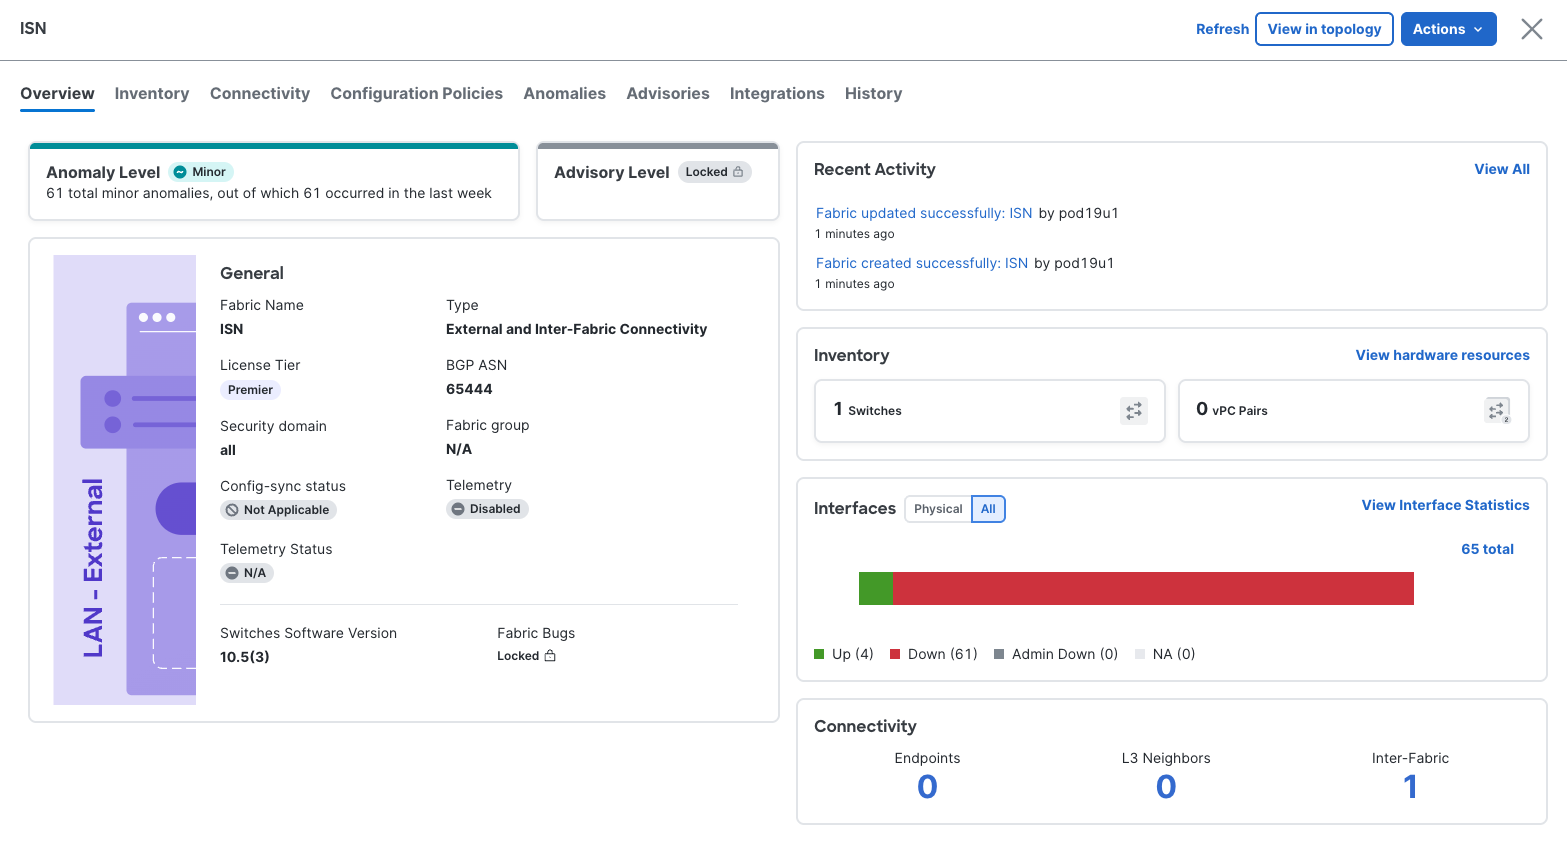Screen dimensions: 1567x860
Task: Open the Inventory tab
Action: point(152,93)
